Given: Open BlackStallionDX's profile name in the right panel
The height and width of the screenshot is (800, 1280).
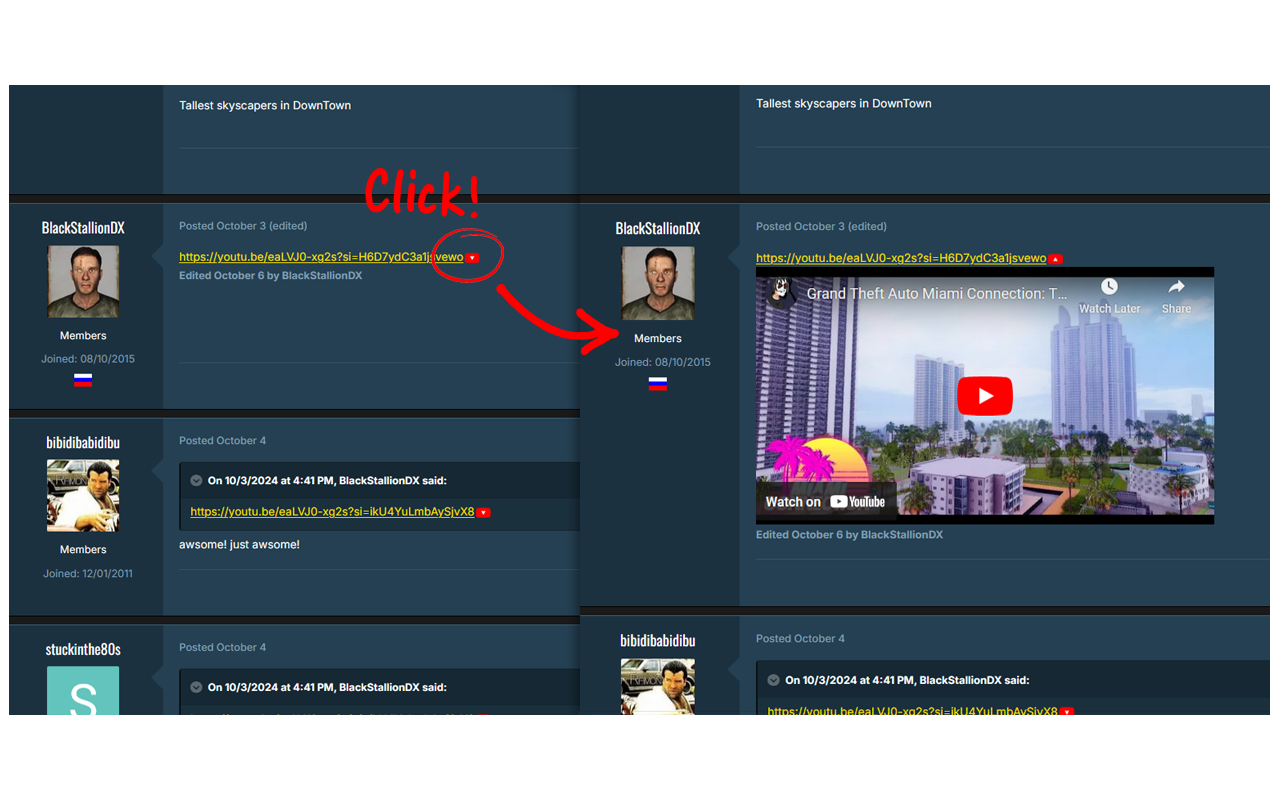Looking at the screenshot, I should 658,229.
